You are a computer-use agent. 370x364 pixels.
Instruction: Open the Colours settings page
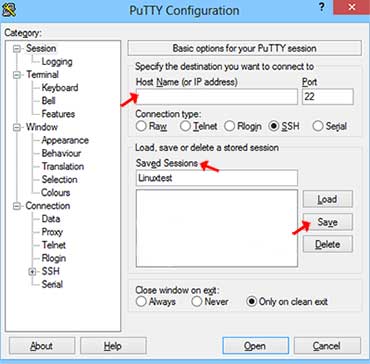(55, 193)
